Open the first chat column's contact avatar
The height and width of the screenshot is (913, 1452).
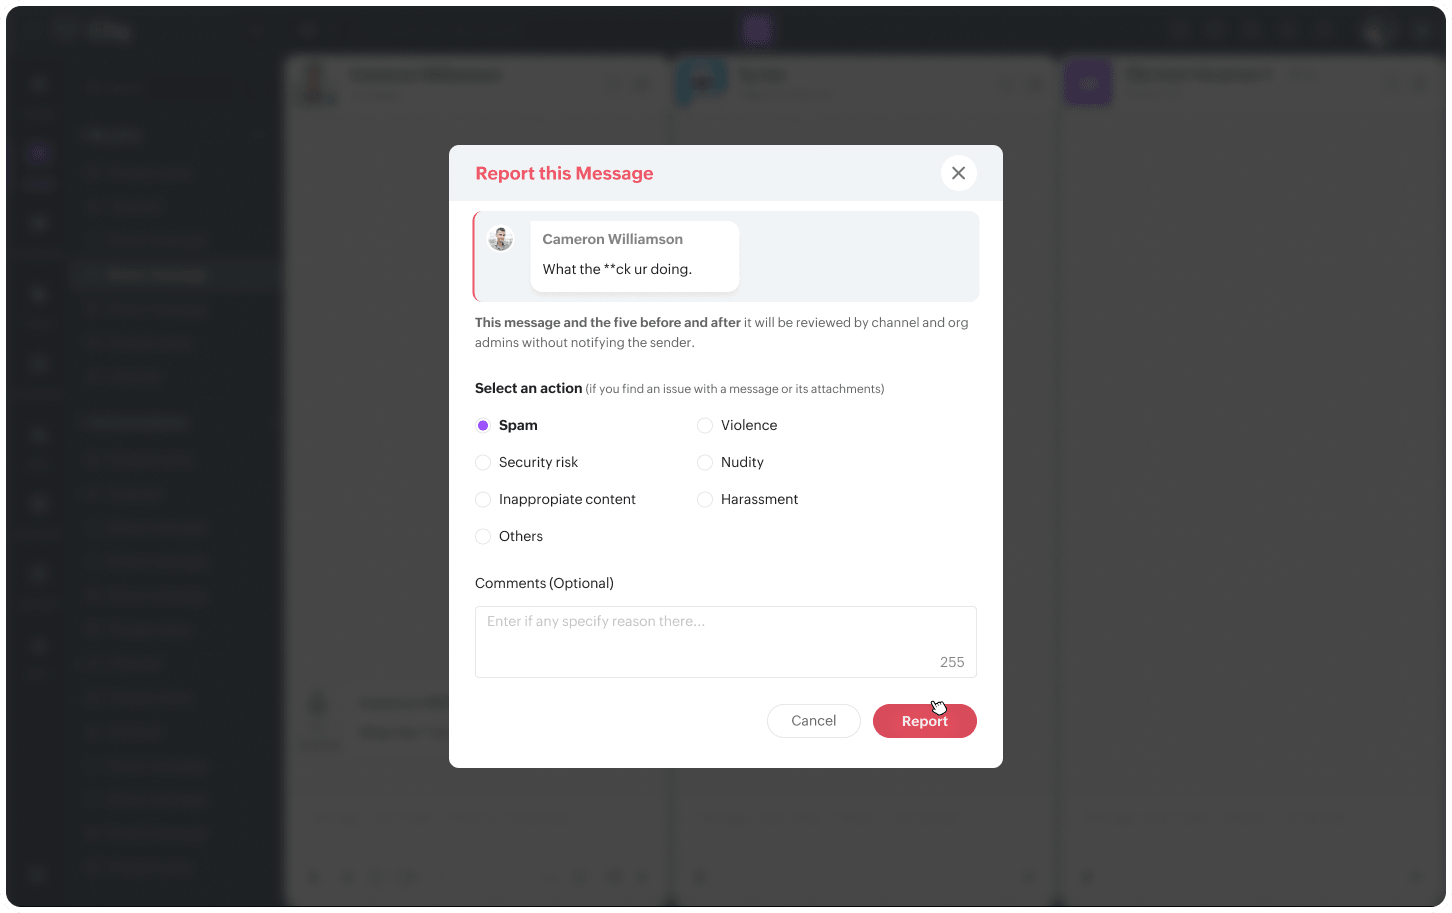(x=315, y=83)
